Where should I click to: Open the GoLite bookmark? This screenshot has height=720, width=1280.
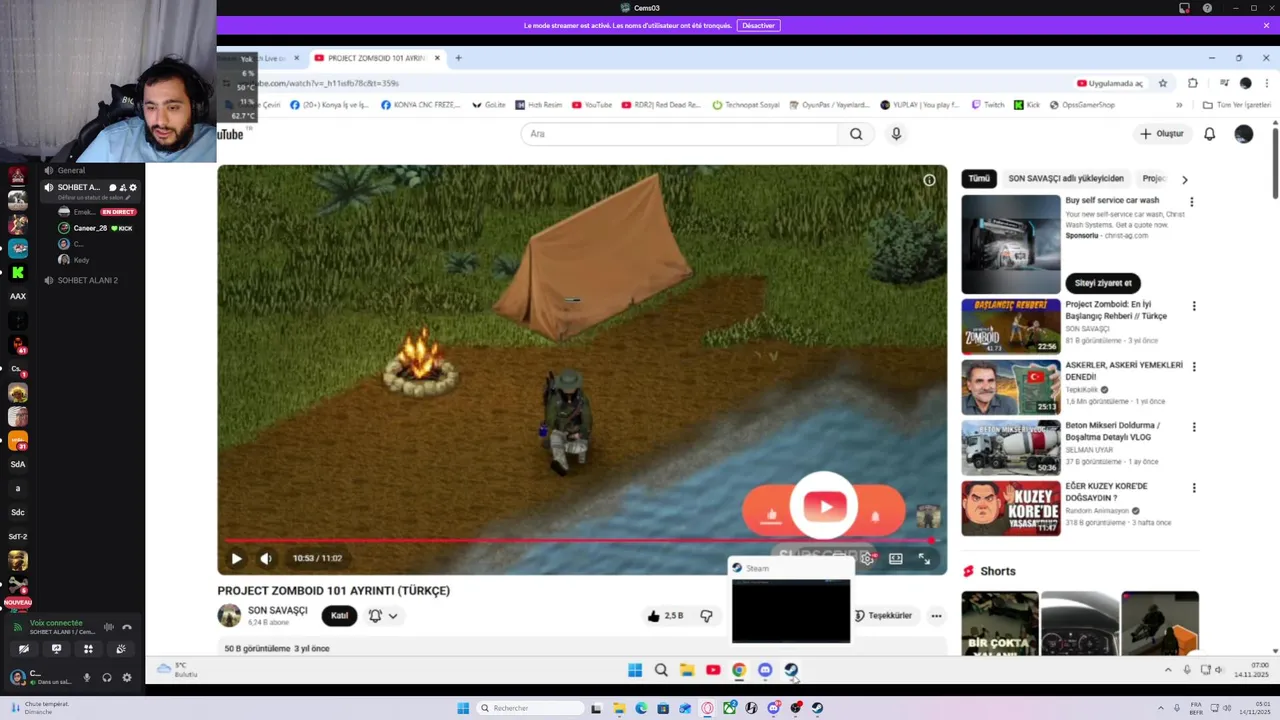489,105
